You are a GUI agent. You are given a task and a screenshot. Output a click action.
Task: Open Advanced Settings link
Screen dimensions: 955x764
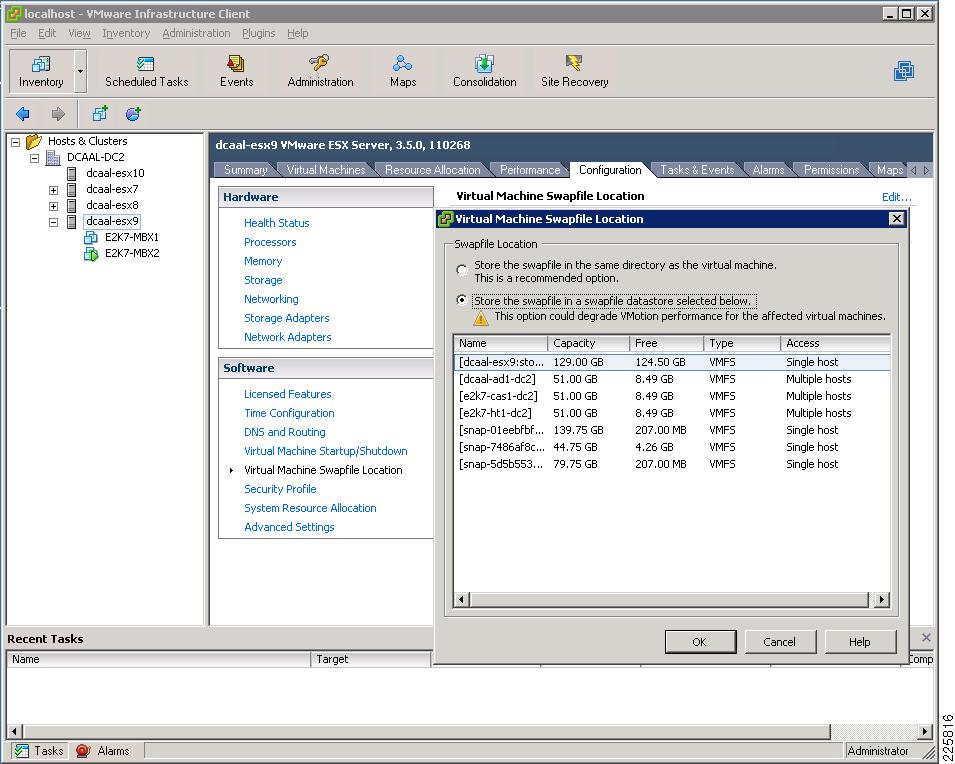(x=289, y=527)
